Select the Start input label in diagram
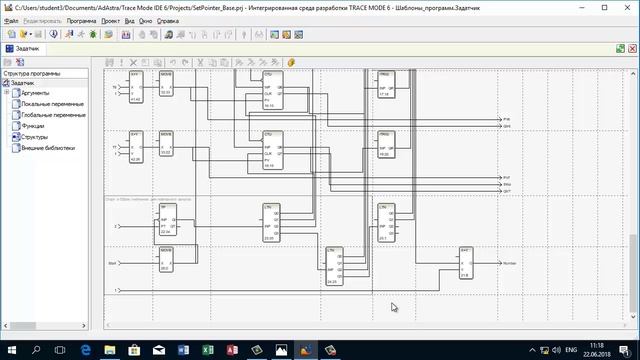The image size is (640, 360). (112, 263)
